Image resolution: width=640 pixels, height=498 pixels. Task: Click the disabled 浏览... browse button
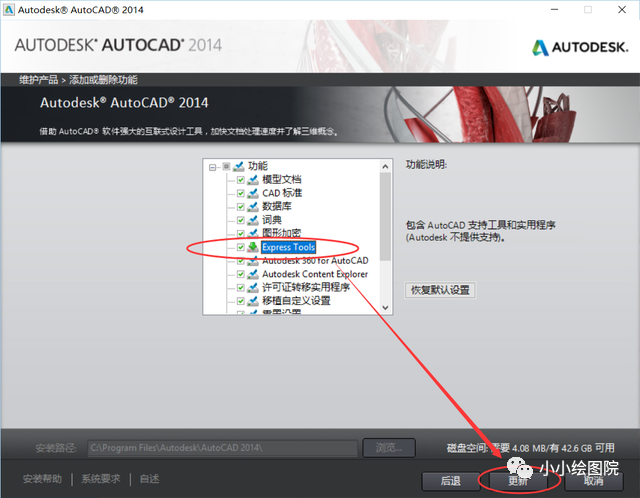point(389,448)
